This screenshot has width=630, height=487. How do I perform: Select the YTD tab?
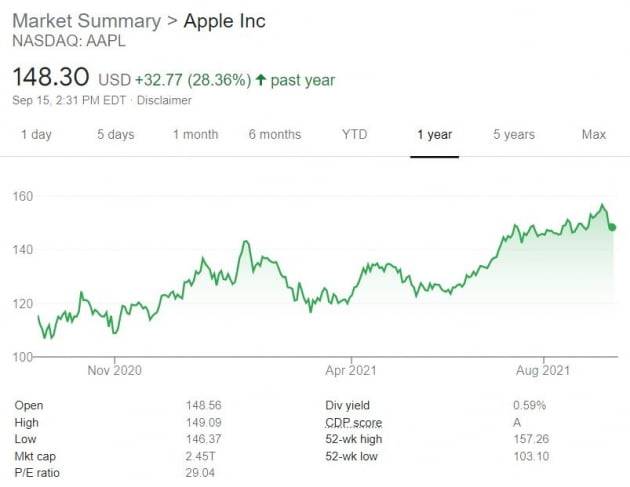[354, 135]
